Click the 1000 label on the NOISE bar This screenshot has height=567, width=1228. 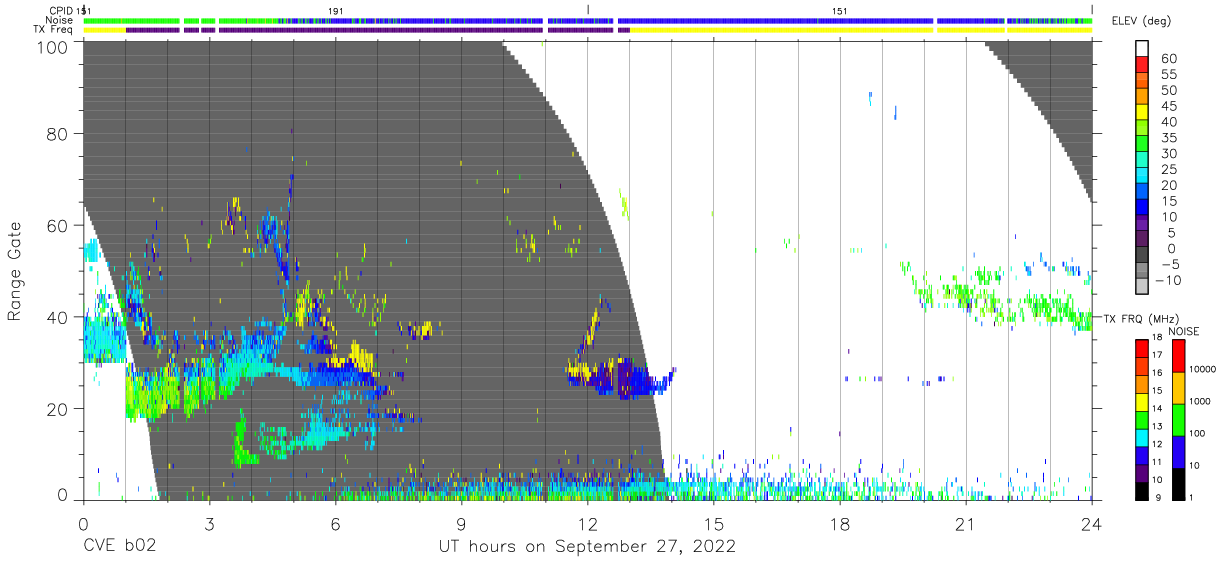(x=1200, y=401)
